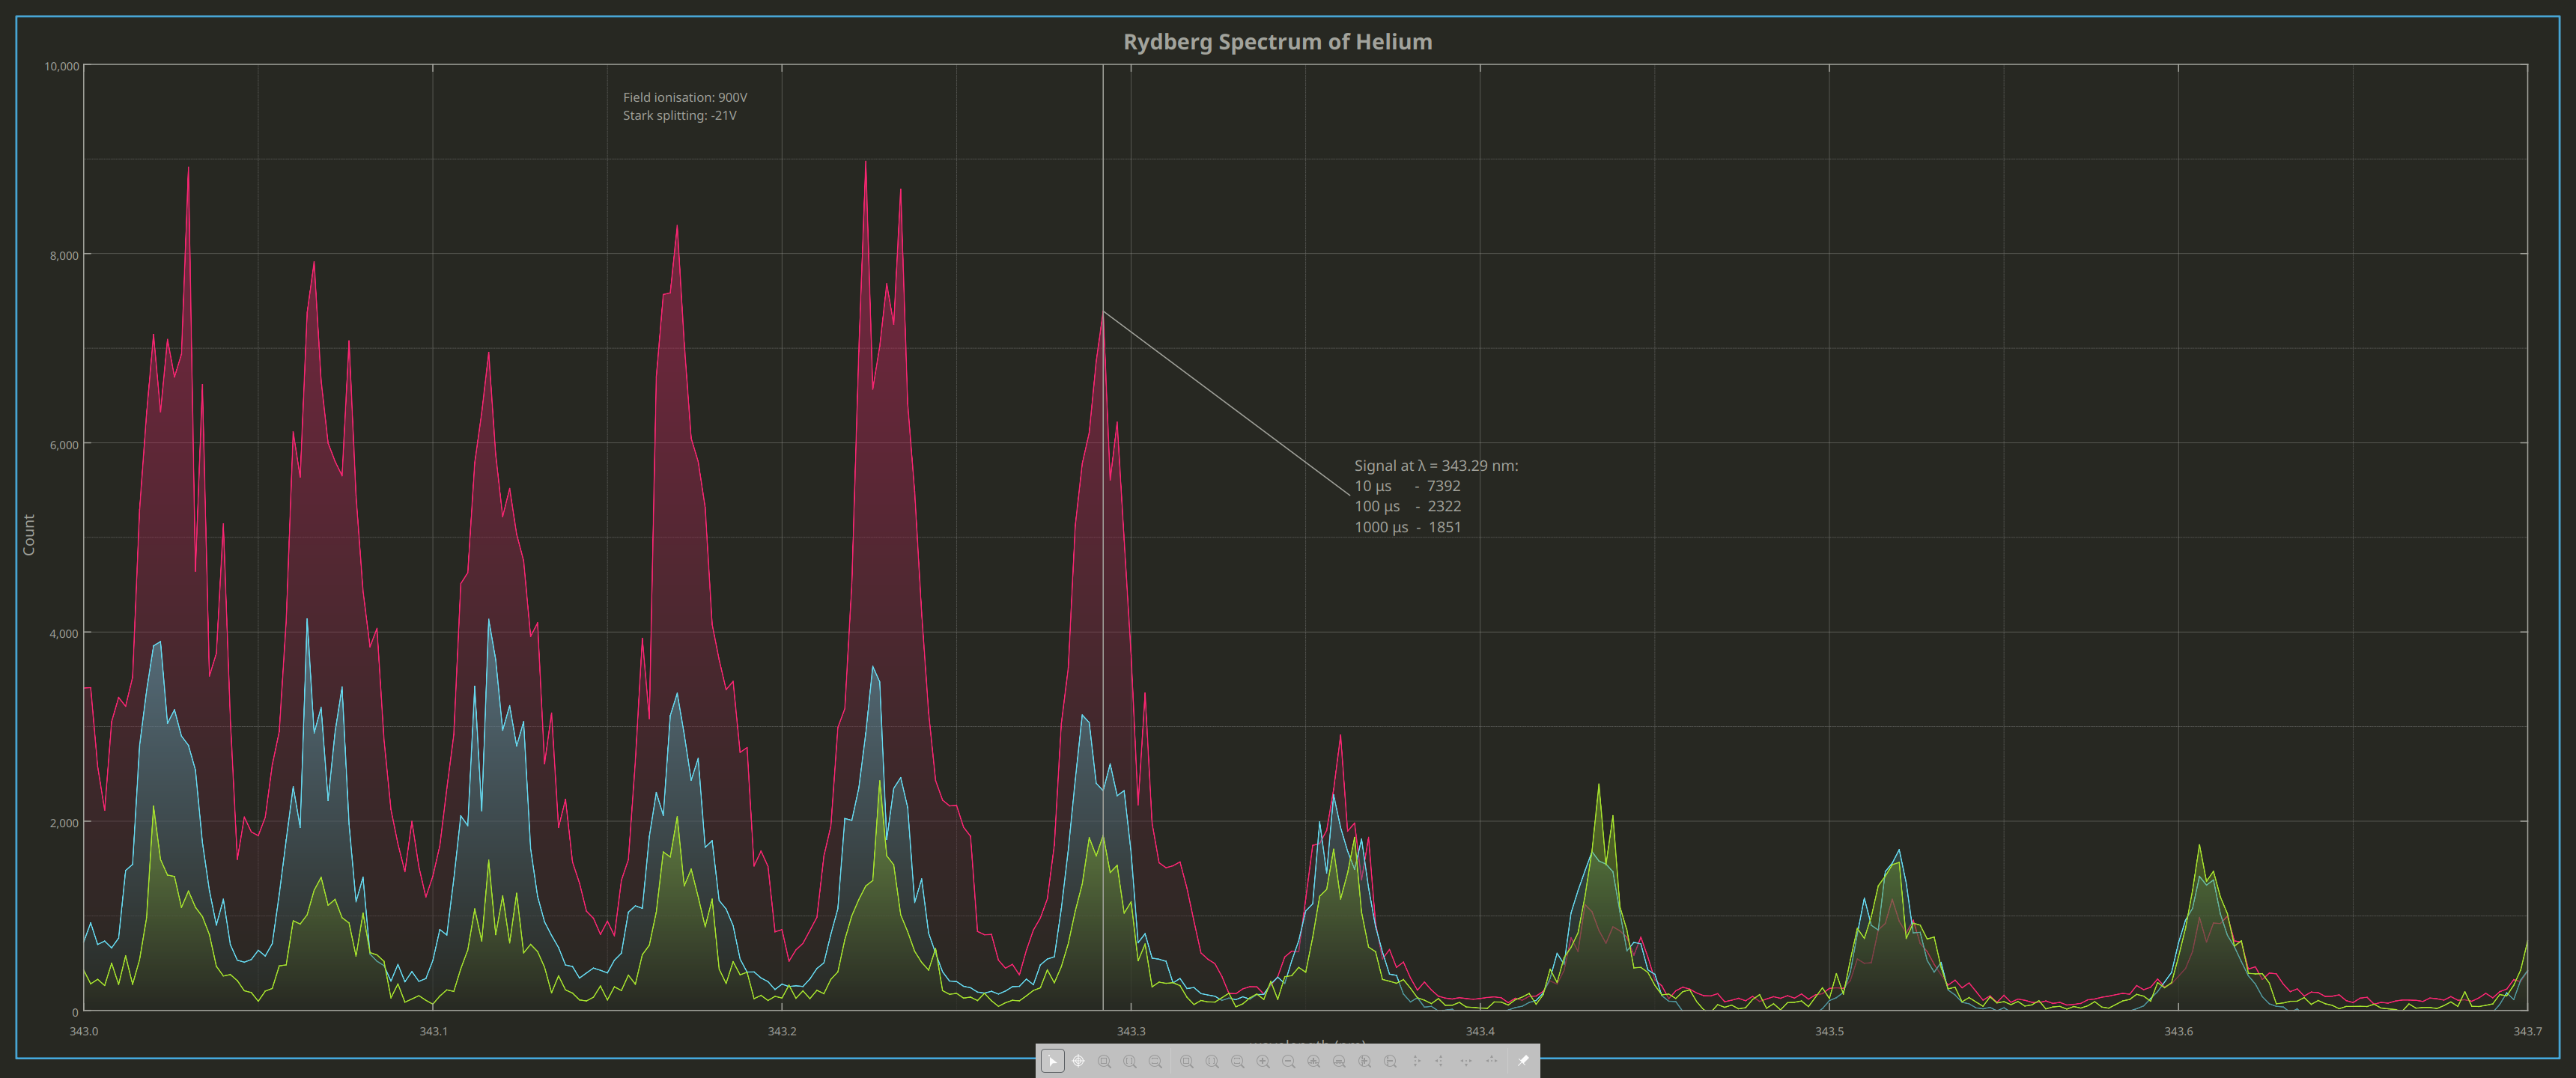This screenshot has height=1078, width=2576.
Task: Choose the select-region-and-zoom tool before the separator
Action: [x=1104, y=1061]
